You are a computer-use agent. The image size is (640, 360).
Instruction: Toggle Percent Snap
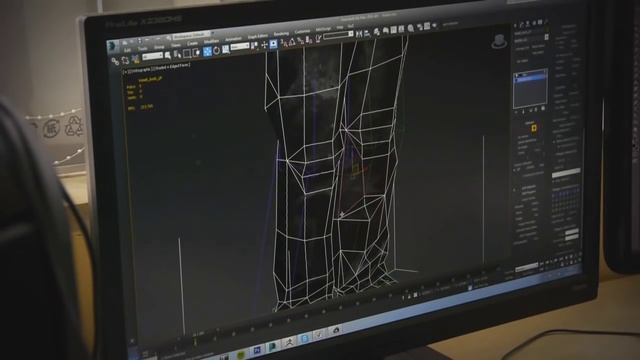pyautogui.click(x=301, y=40)
